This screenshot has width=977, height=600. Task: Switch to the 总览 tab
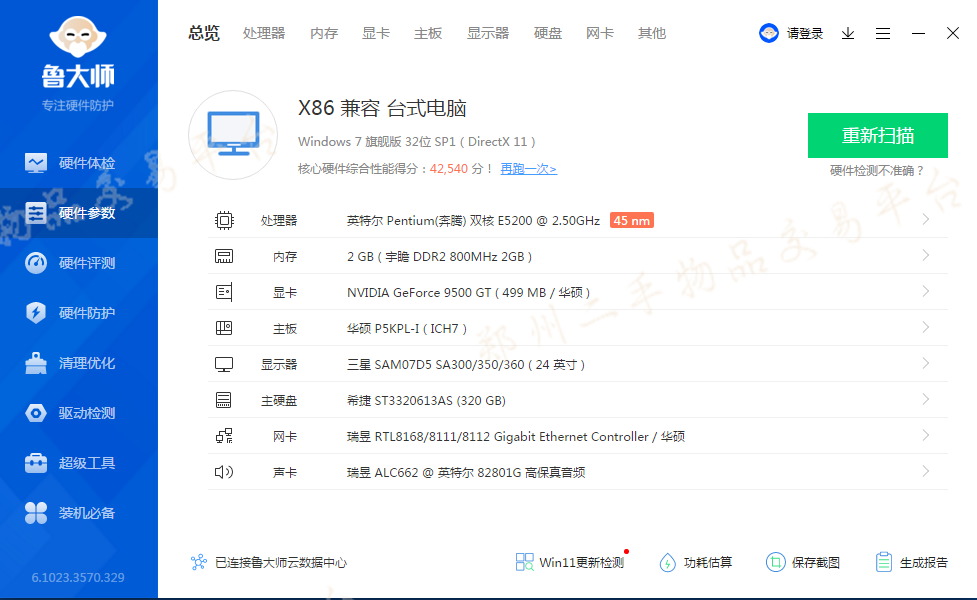point(204,33)
